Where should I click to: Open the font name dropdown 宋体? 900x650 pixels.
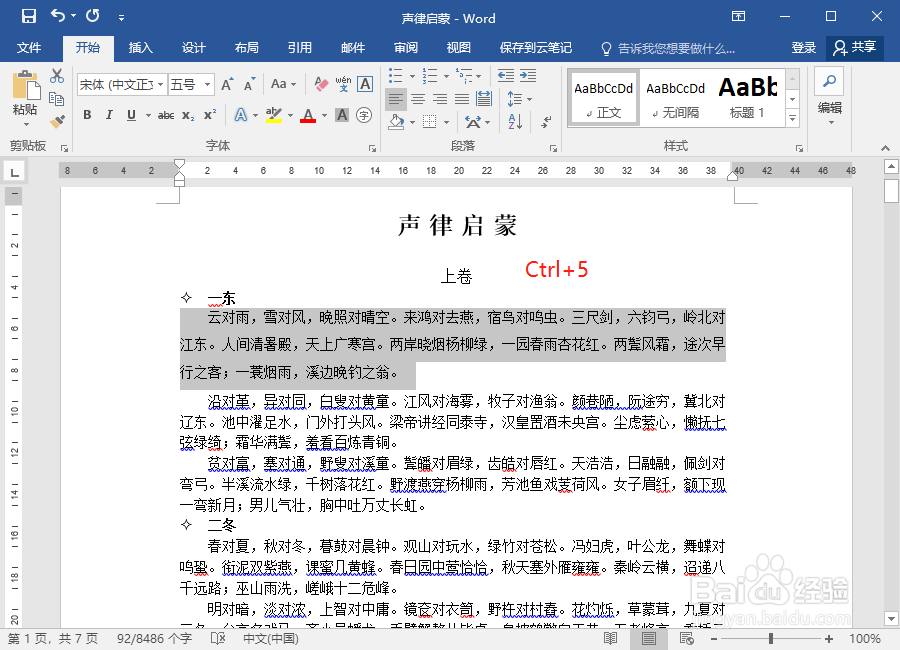pyautogui.click(x=161, y=84)
